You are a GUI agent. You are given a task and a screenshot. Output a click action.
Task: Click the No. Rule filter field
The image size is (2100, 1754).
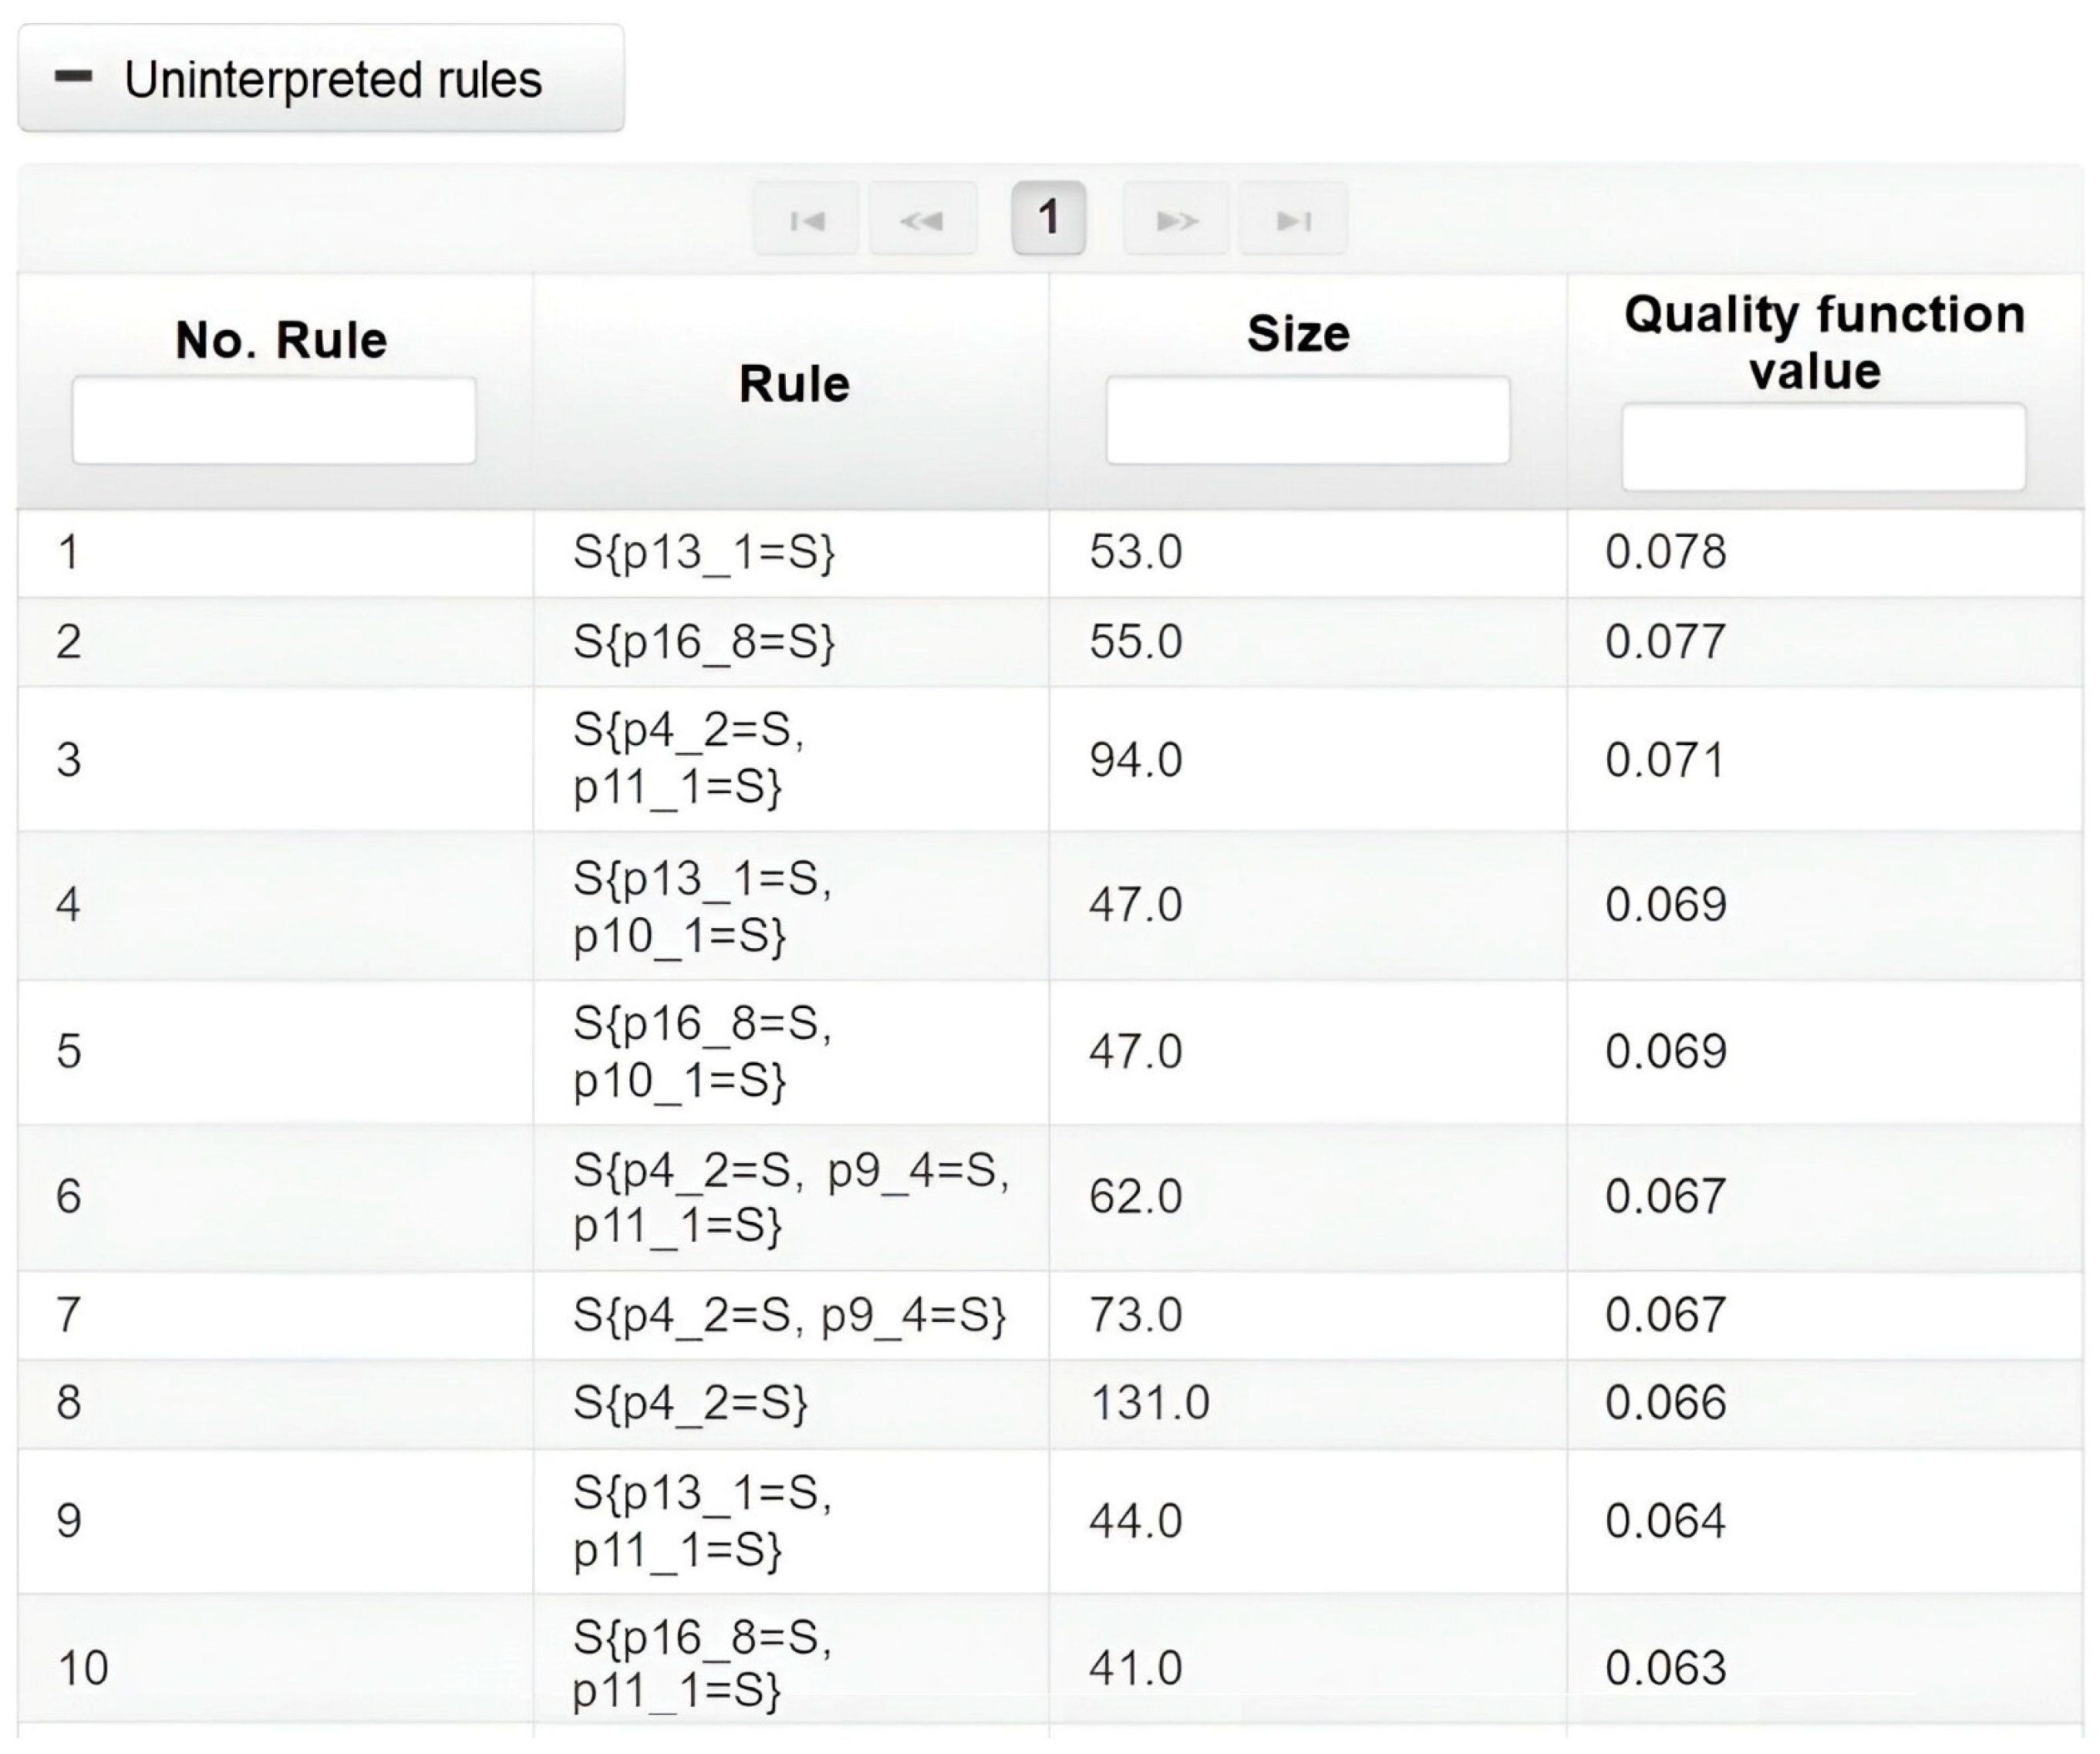(274, 420)
